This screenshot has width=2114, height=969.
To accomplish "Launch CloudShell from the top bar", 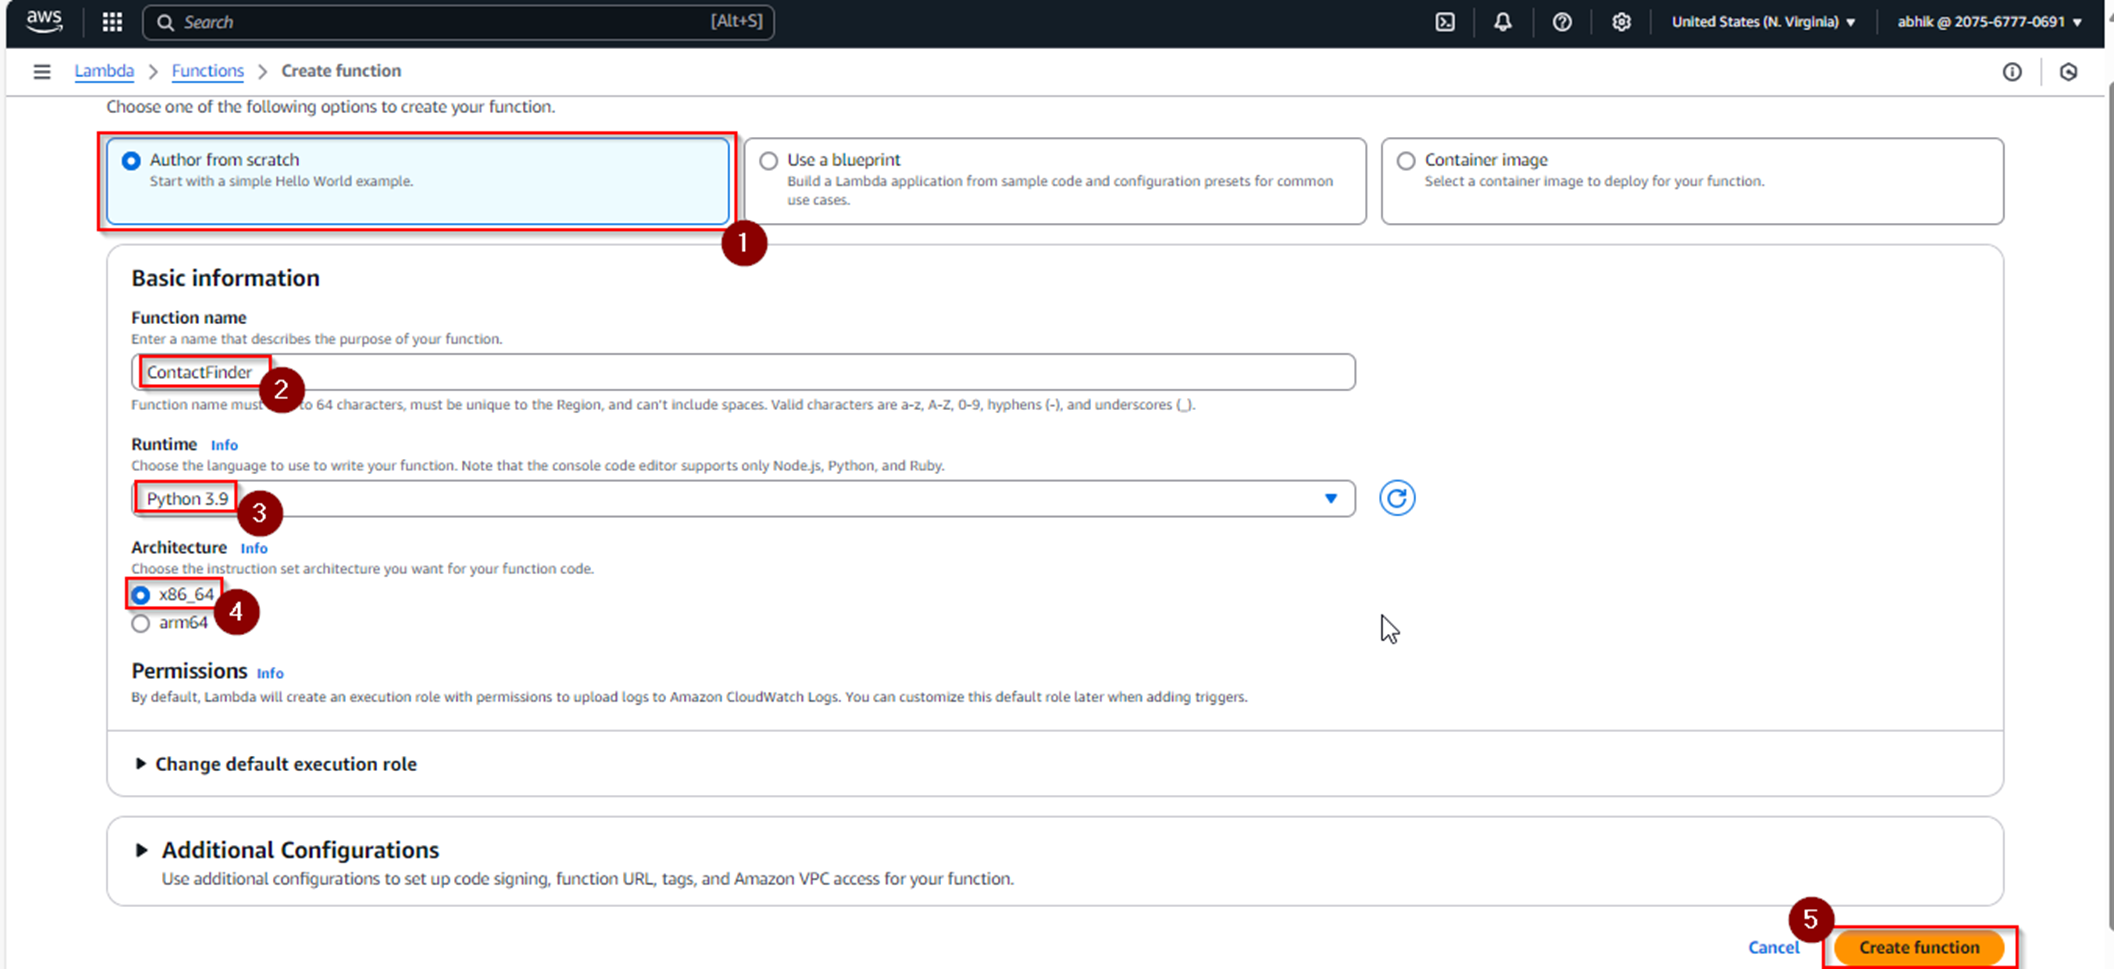I will tap(1445, 22).
